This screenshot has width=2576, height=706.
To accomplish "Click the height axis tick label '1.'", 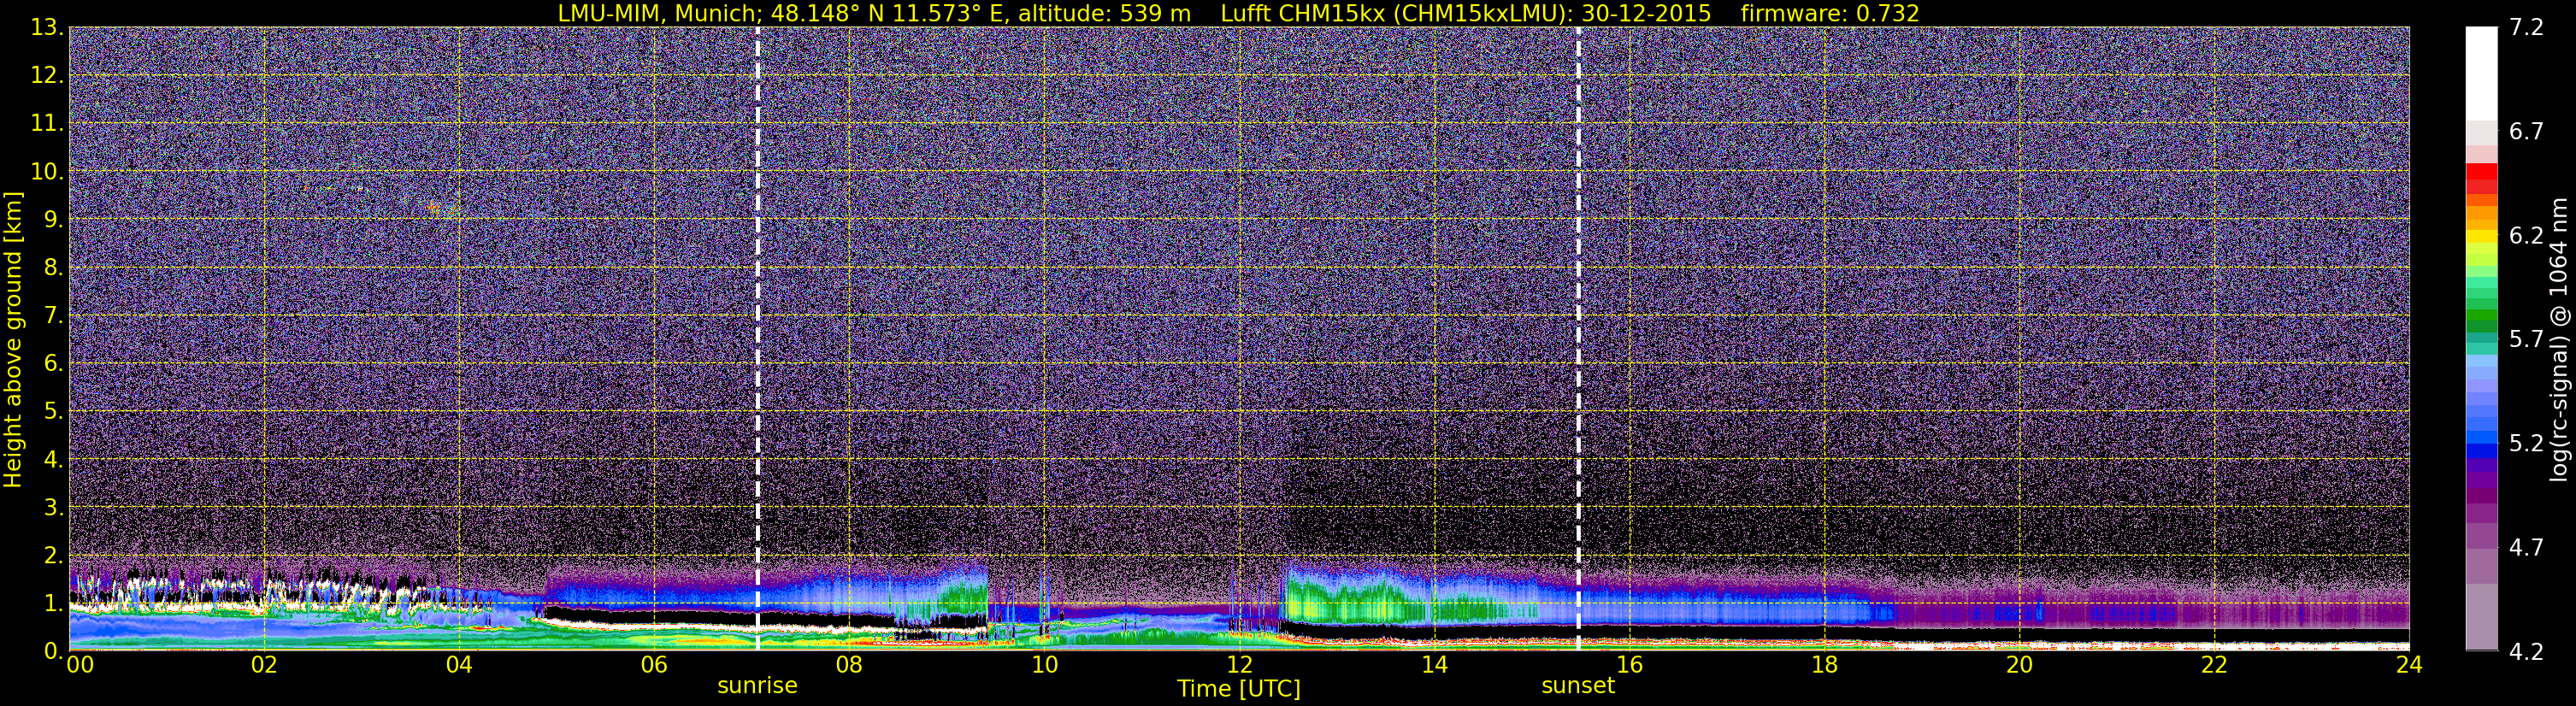I will [53, 603].
